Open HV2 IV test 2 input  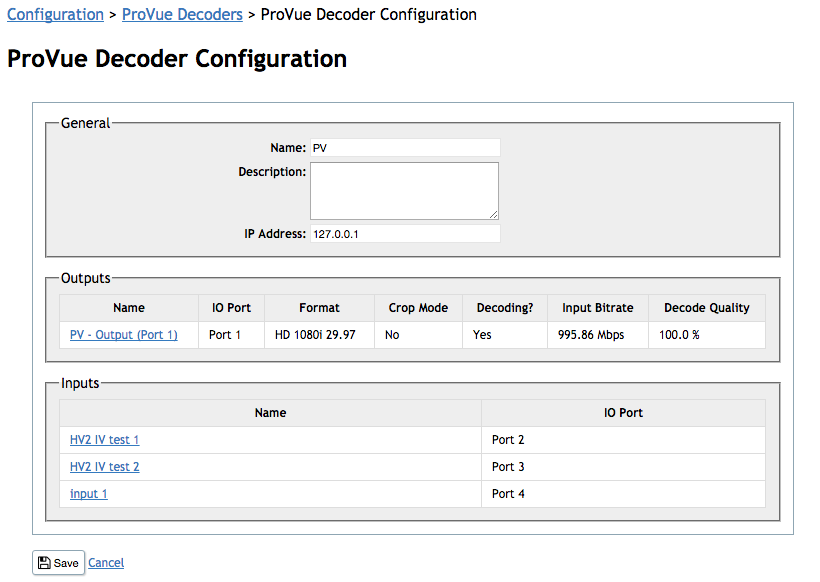(104, 466)
